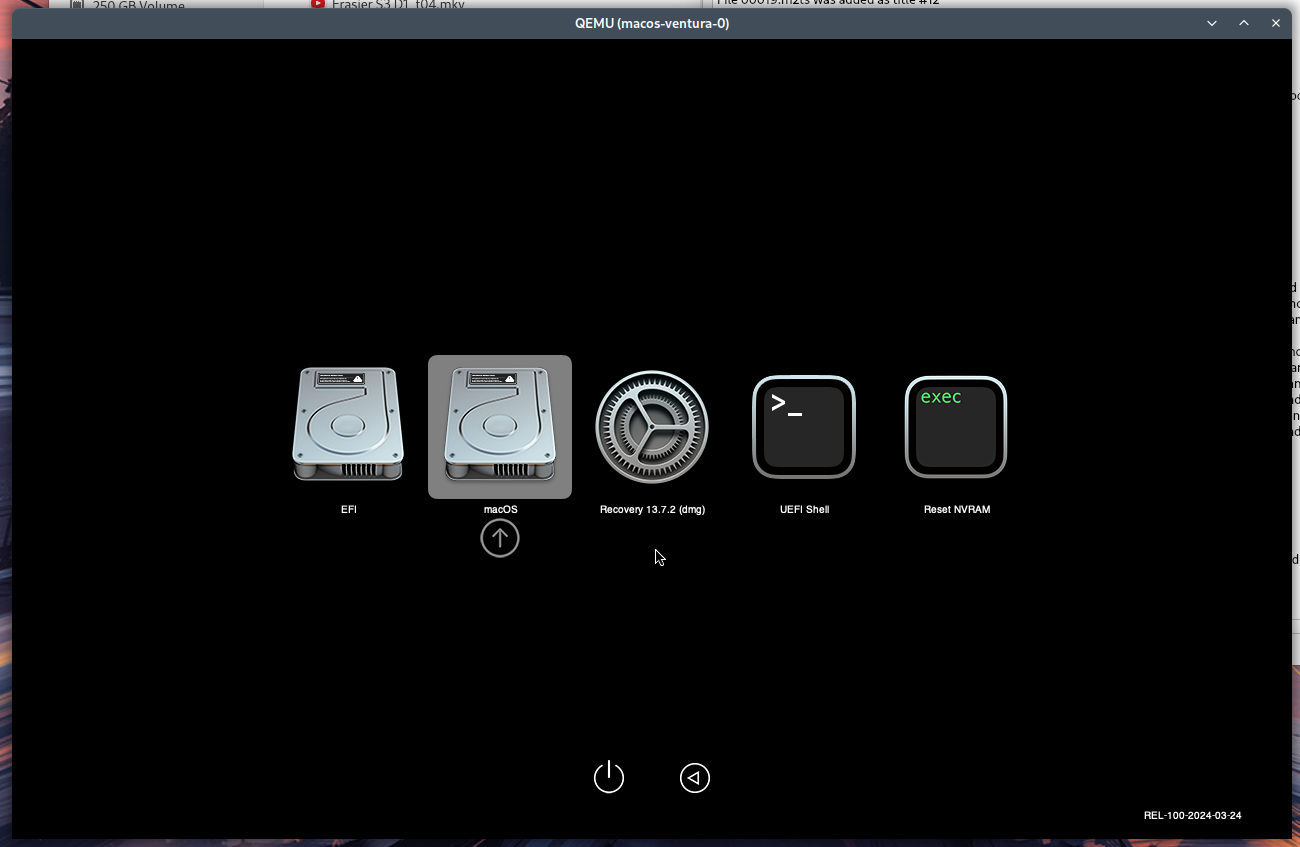The height and width of the screenshot is (847, 1300).
Task: Click the up-arrow default boot indicator
Action: 500,539
